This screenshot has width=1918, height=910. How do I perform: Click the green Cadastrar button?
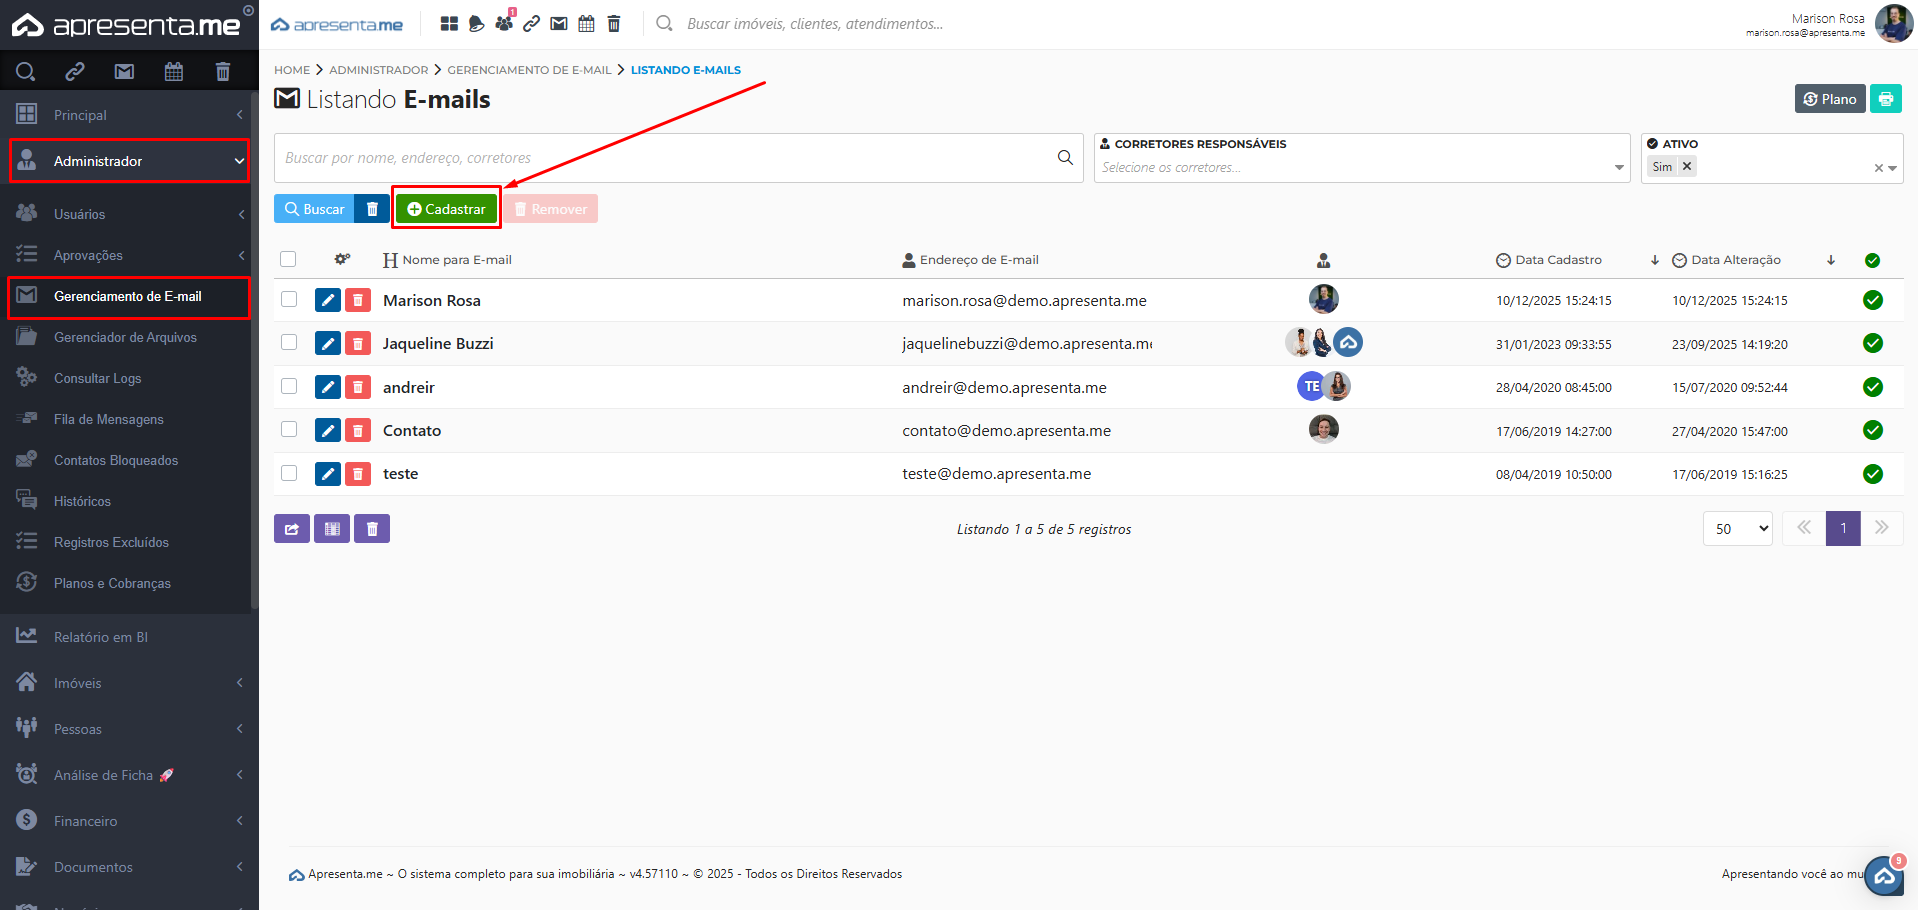pyautogui.click(x=446, y=209)
